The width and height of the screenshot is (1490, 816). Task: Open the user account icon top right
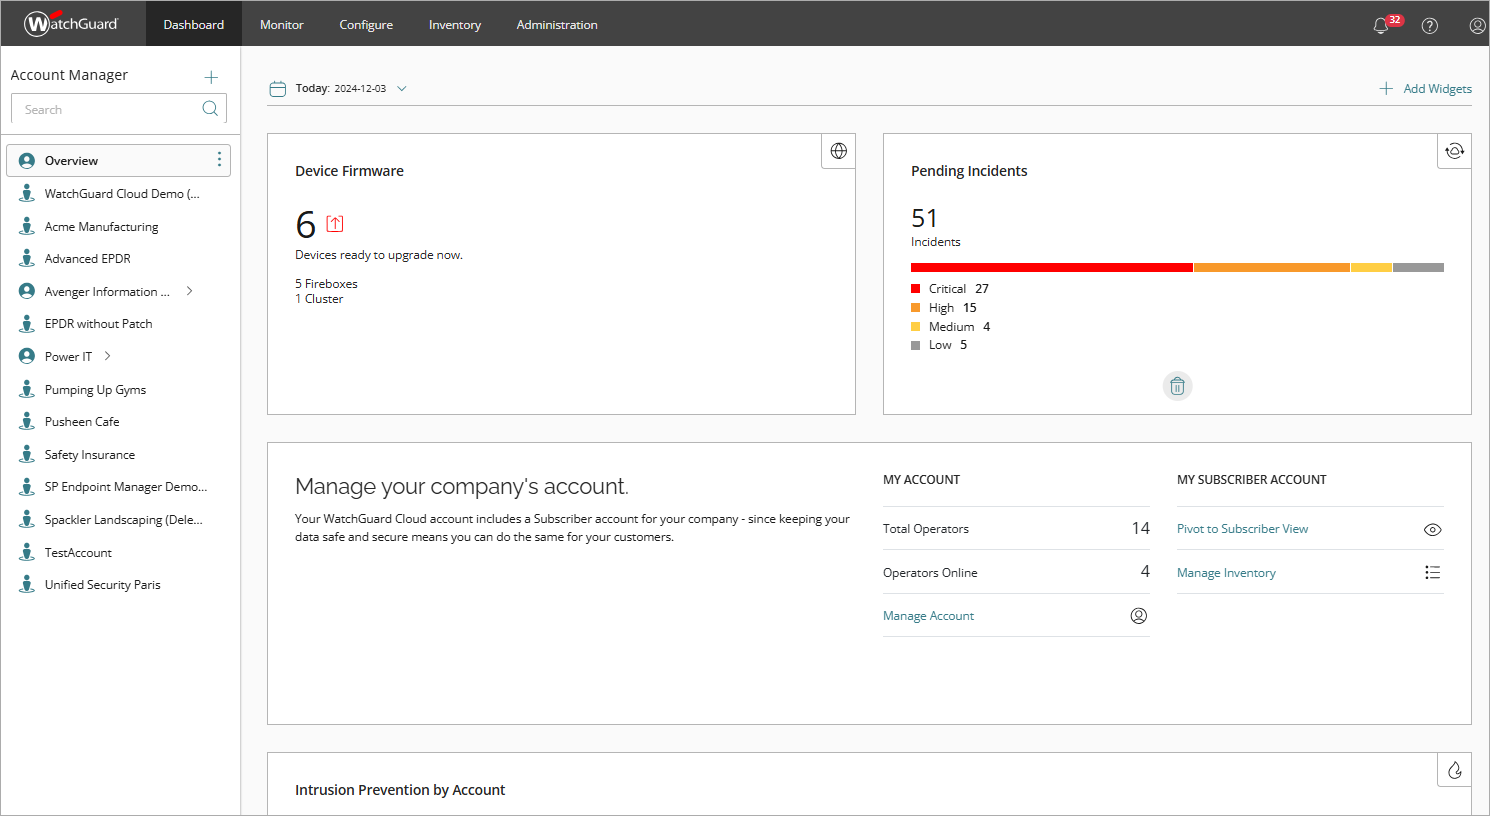[x=1477, y=25]
